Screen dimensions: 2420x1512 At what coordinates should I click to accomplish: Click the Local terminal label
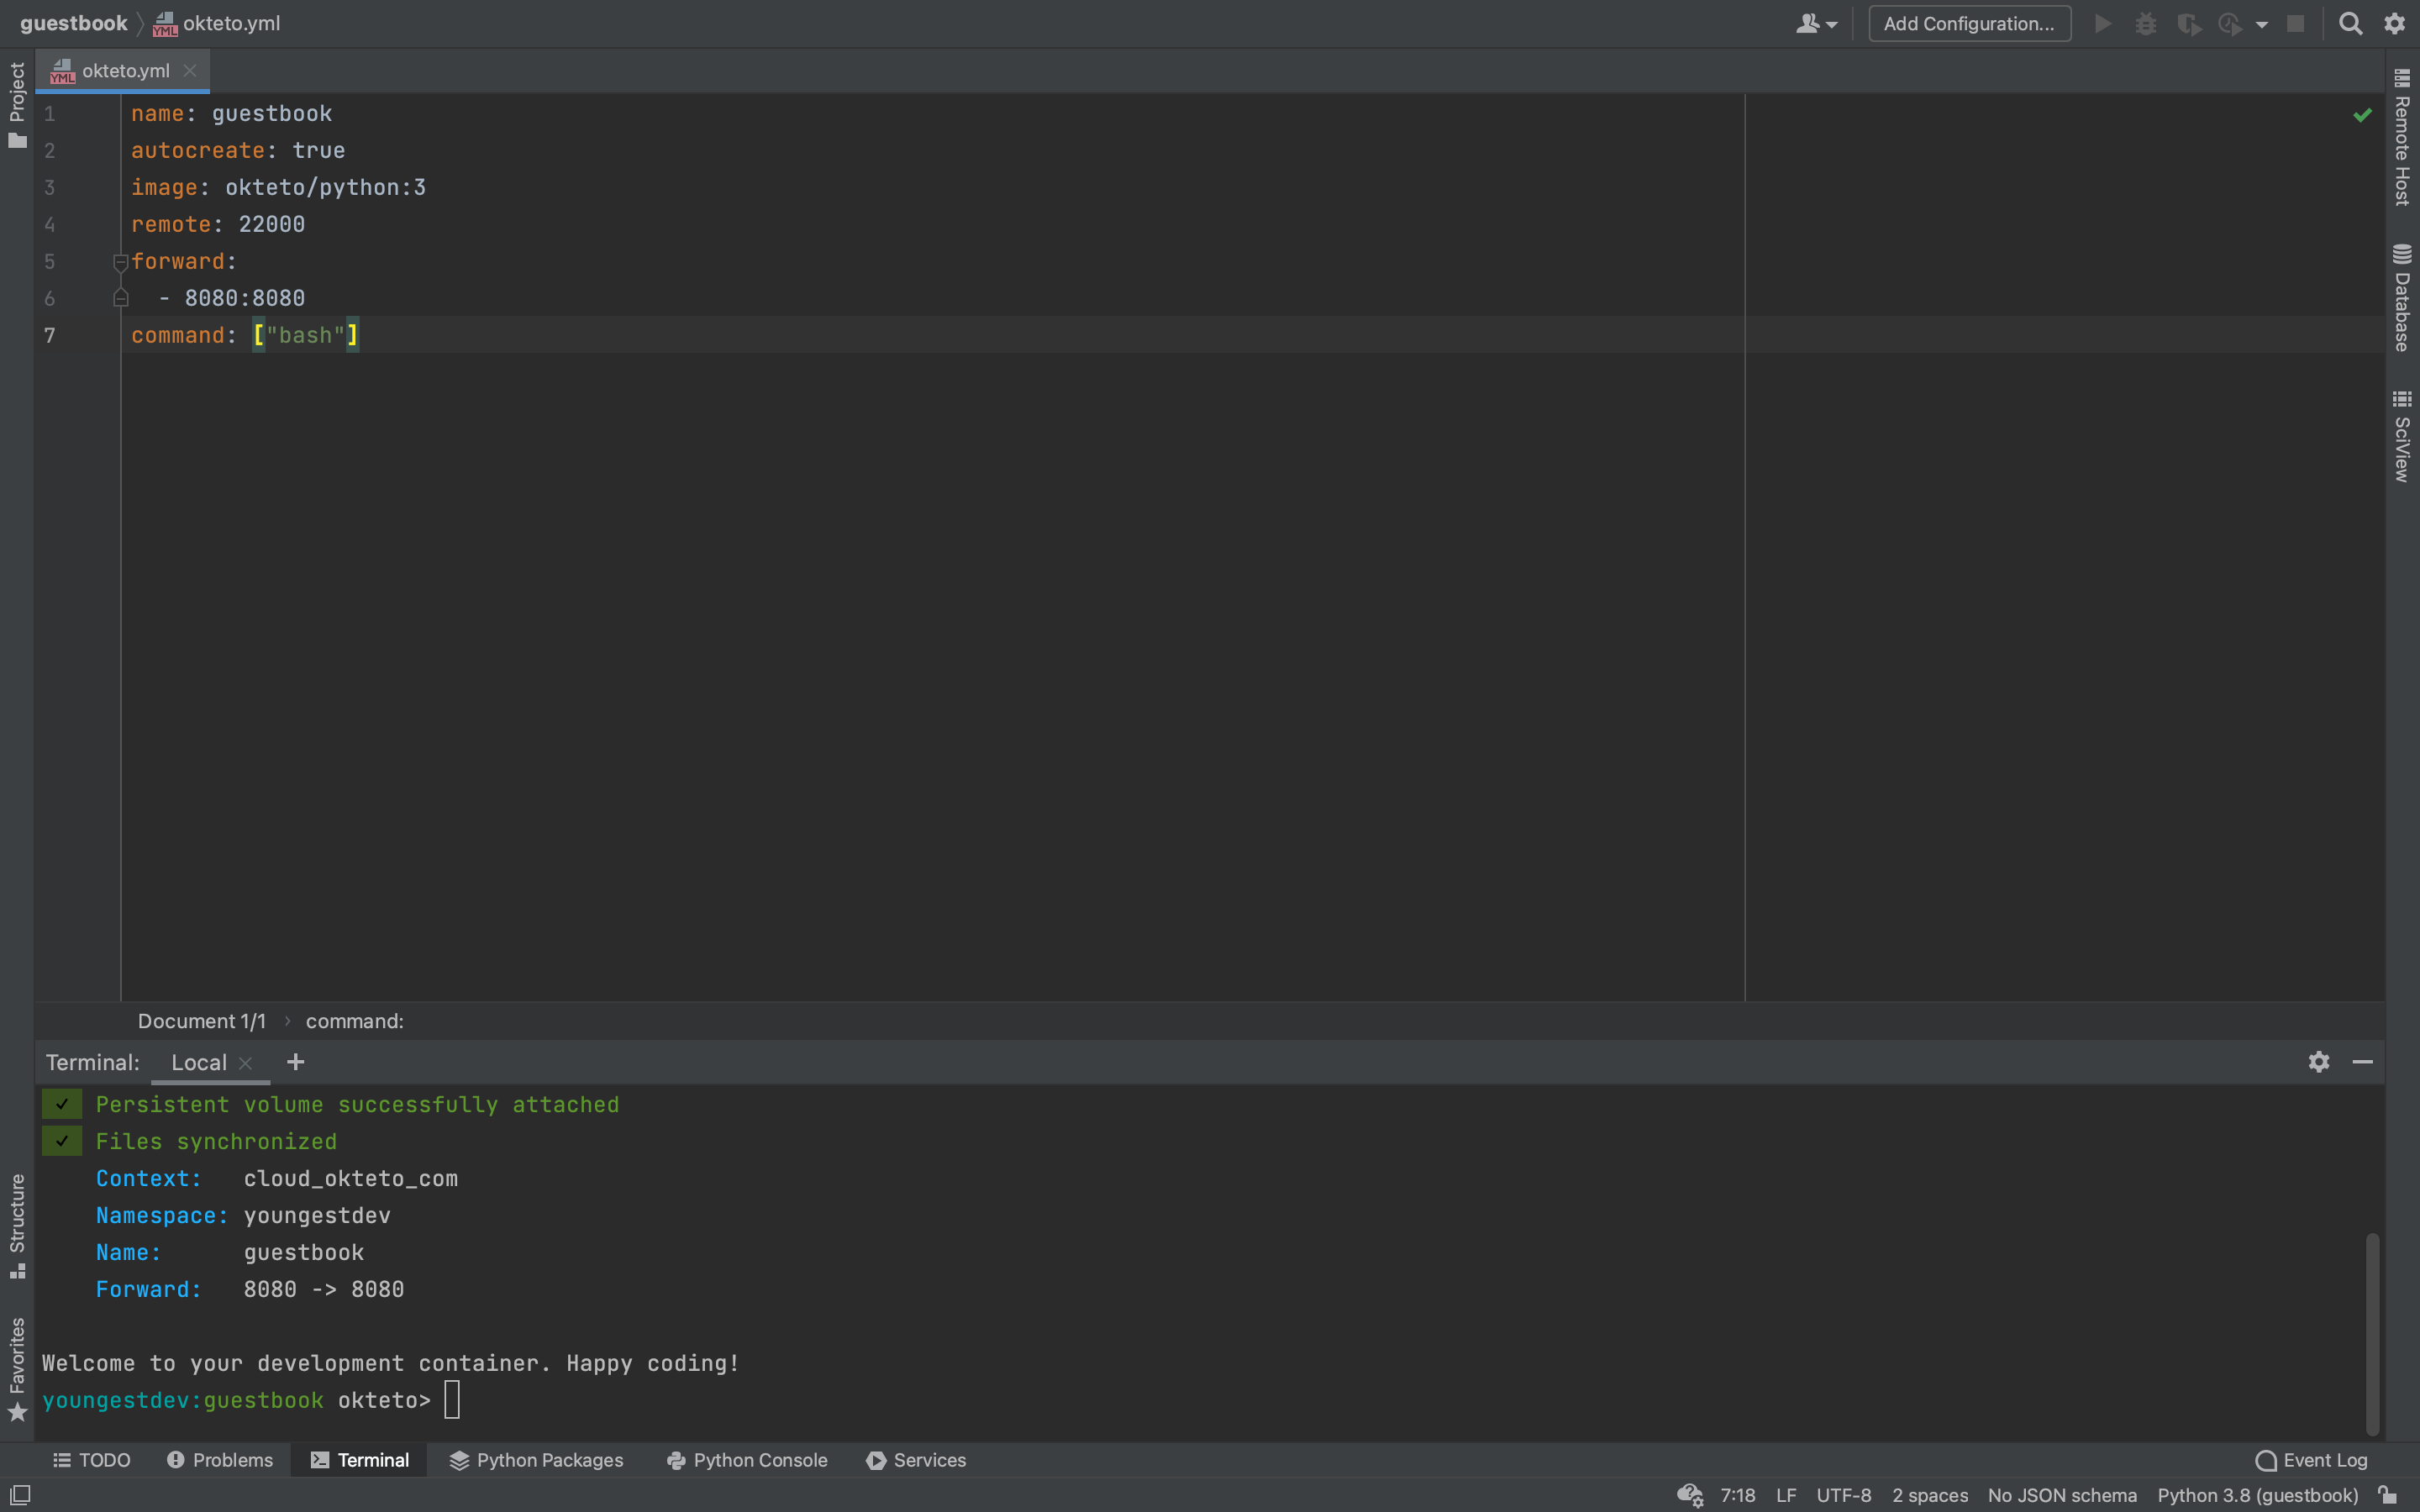tap(198, 1061)
